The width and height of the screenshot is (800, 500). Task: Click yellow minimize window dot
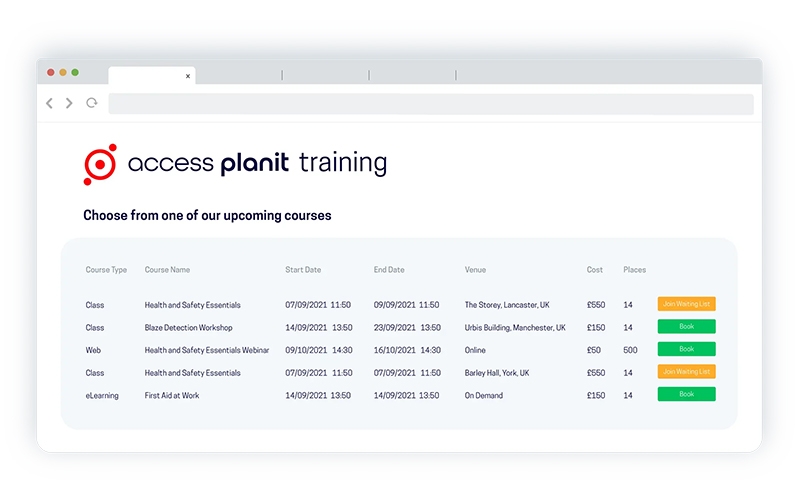63,72
